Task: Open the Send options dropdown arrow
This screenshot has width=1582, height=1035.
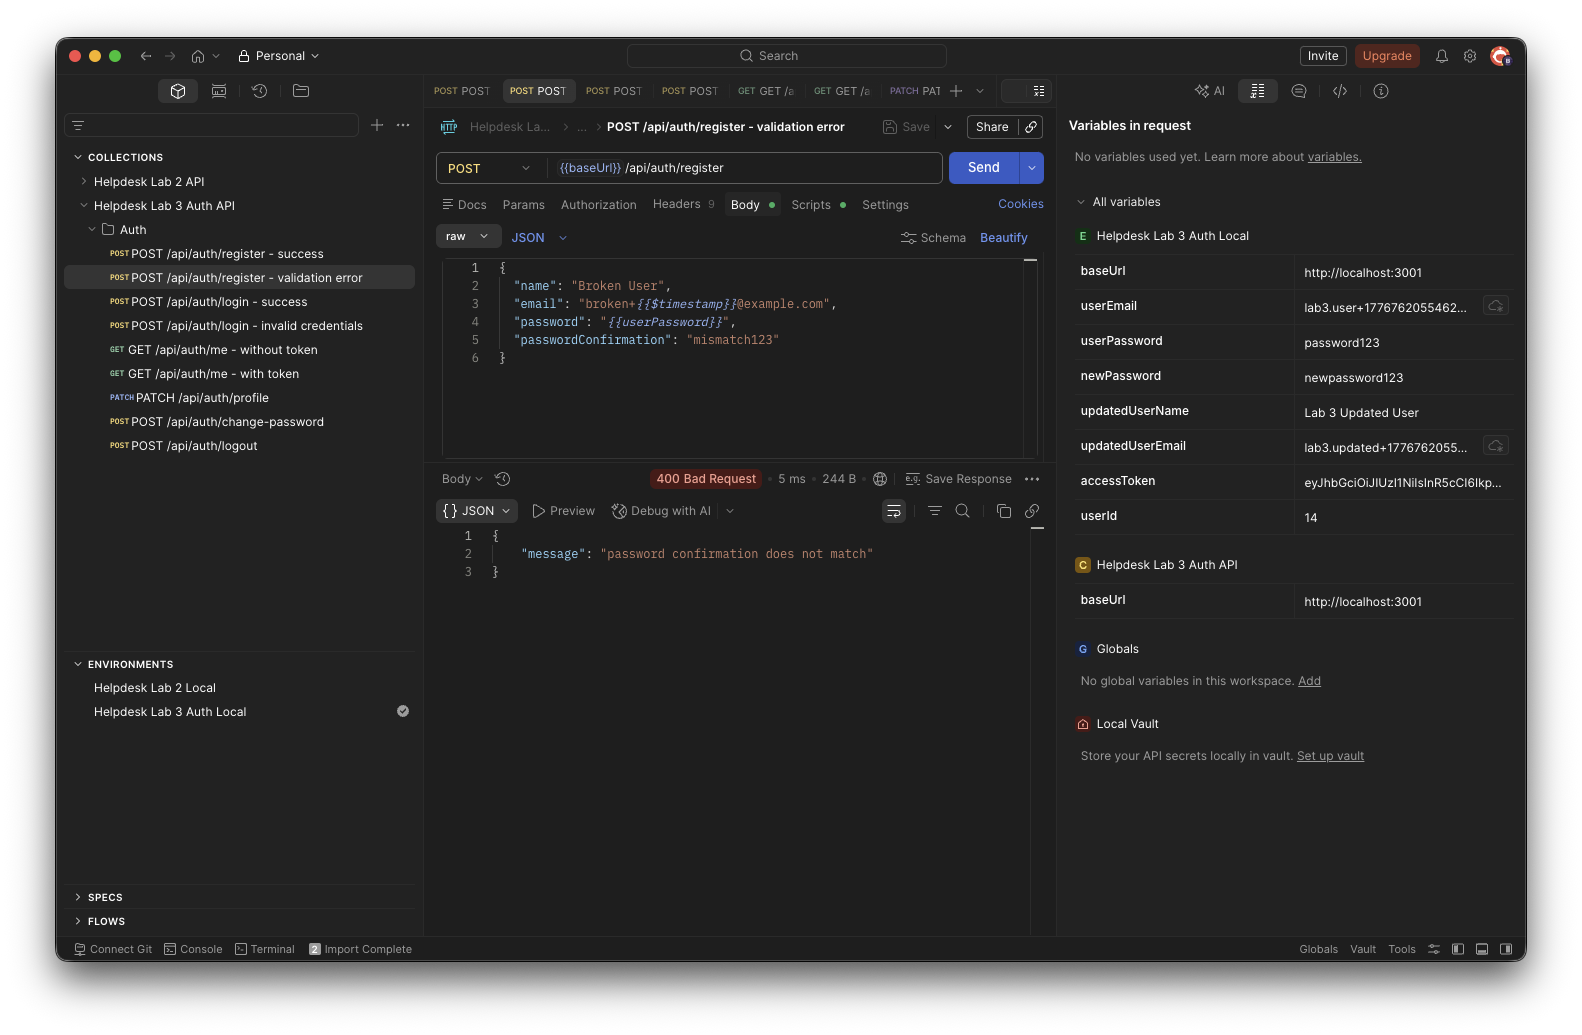Action: pyautogui.click(x=1032, y=168)
